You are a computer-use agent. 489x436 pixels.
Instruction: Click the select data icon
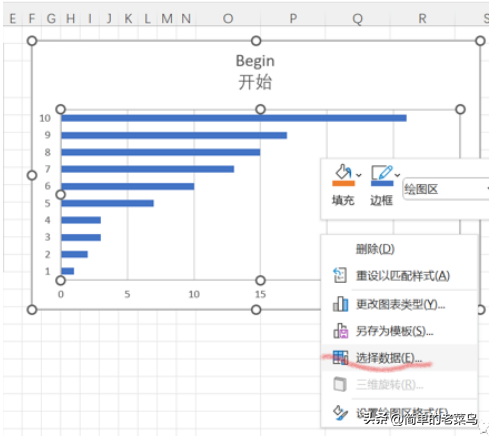(x=340, y=357)
